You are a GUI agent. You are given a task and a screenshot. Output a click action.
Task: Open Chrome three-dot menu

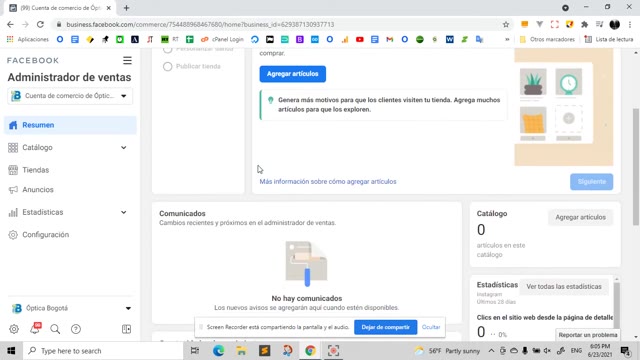click(630, 24)
